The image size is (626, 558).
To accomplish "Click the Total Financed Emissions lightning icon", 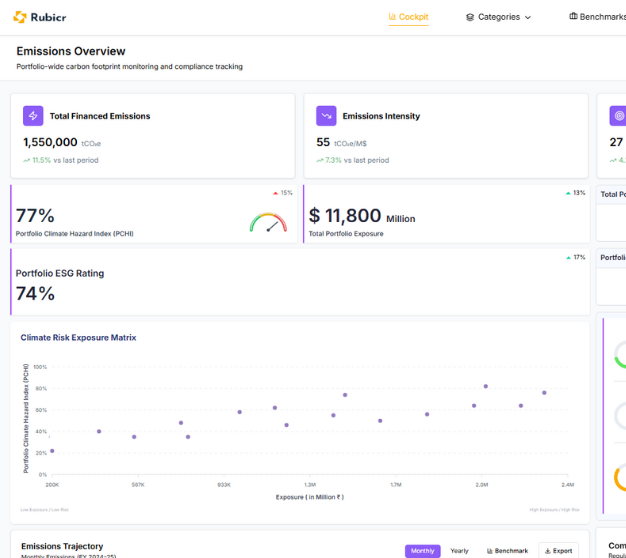I will [33, 116].
